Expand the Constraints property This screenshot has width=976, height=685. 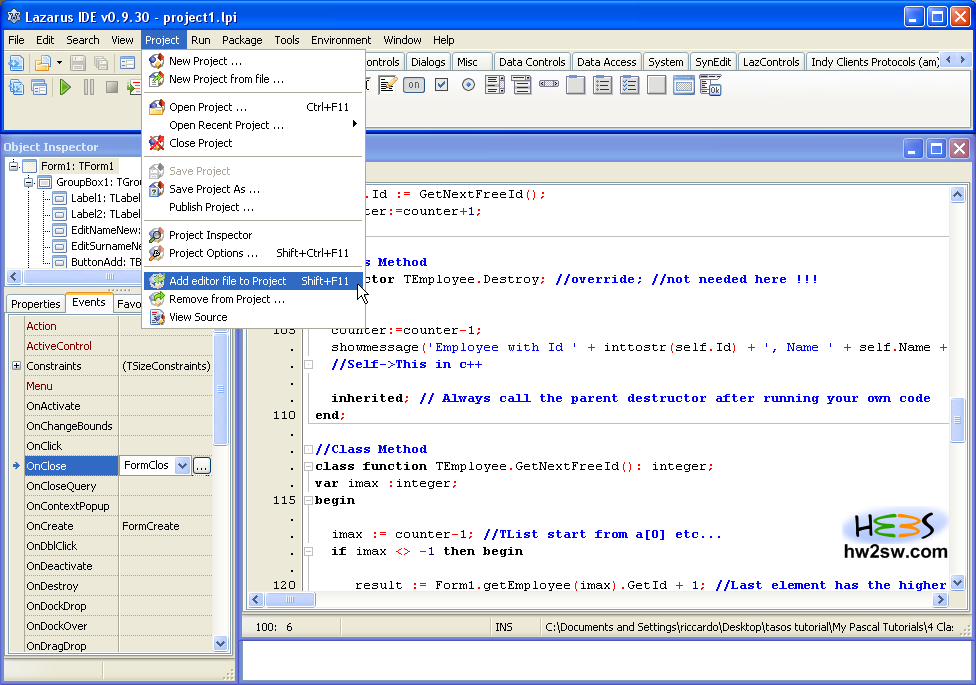16,366
